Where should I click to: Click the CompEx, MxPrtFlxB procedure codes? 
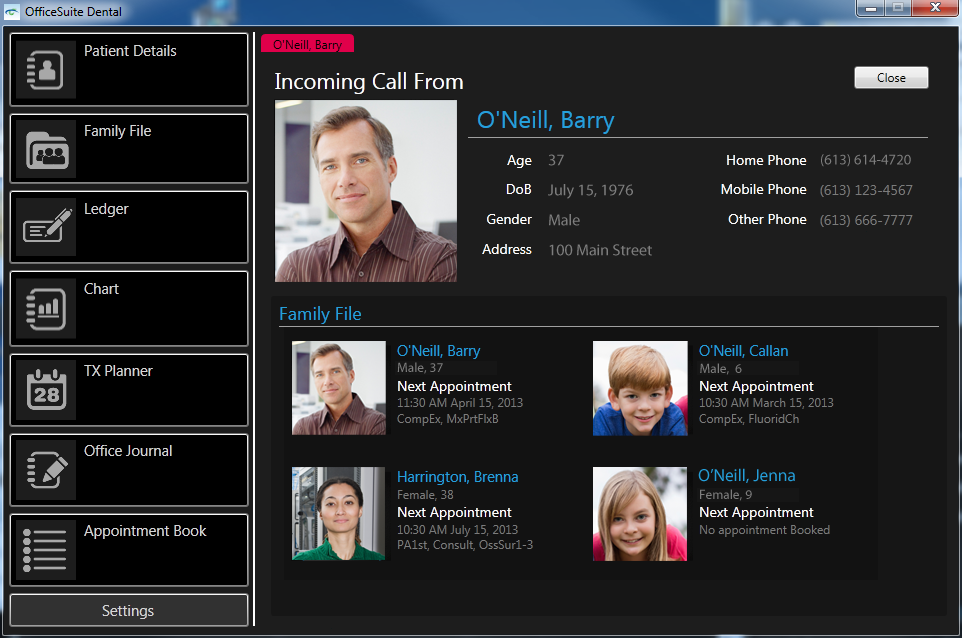(448, 419)
